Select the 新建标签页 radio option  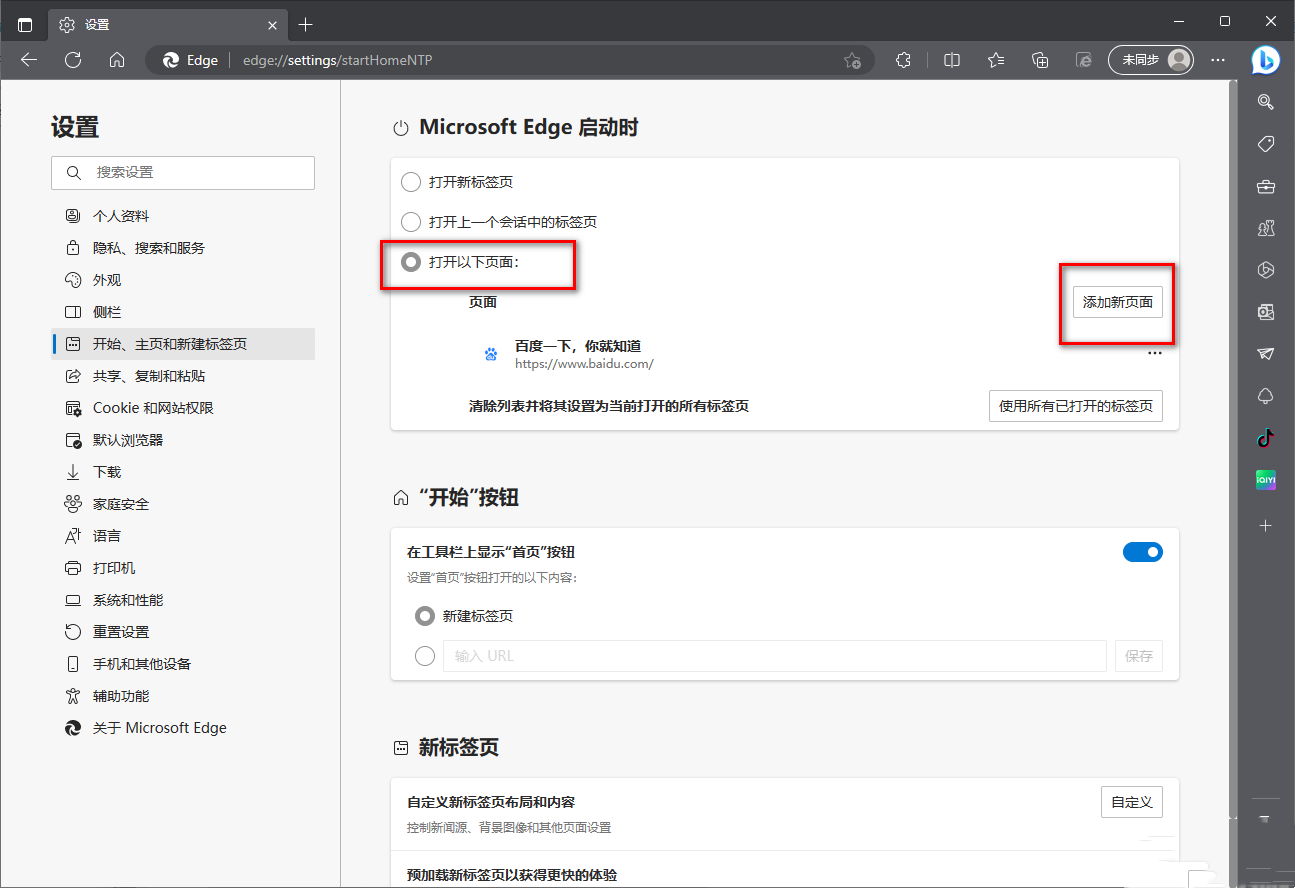tap(425, 616)
